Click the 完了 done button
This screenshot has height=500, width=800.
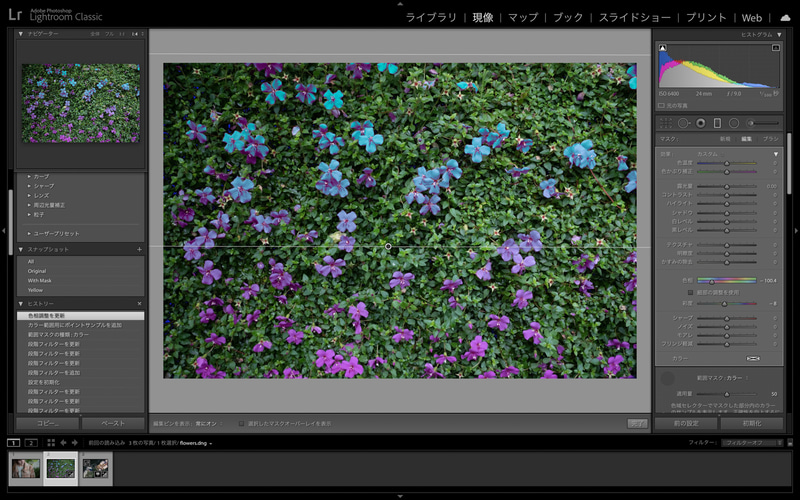coord(637,423)
